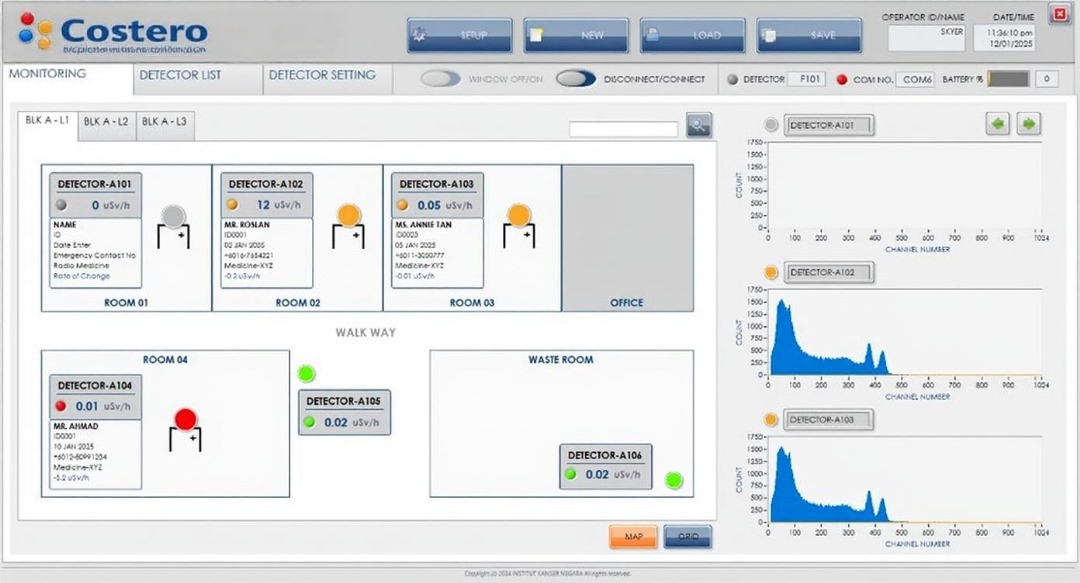The image size is (1080, 583).
Task: Click the red detector indicator in Room 04
Action: [185, 418]
